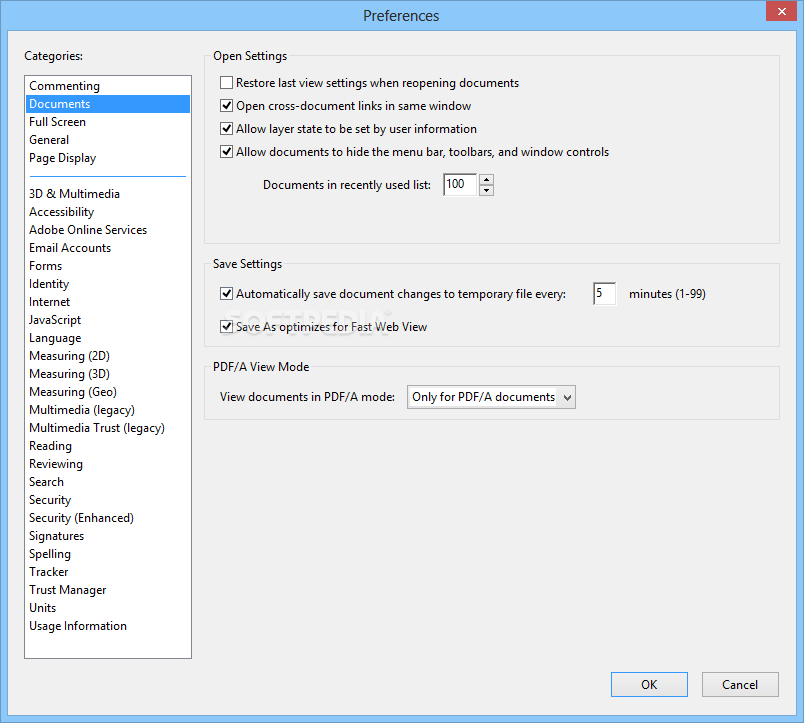Open the Accessibility category
The image size is (804, 723).
[x=108, y=212]
